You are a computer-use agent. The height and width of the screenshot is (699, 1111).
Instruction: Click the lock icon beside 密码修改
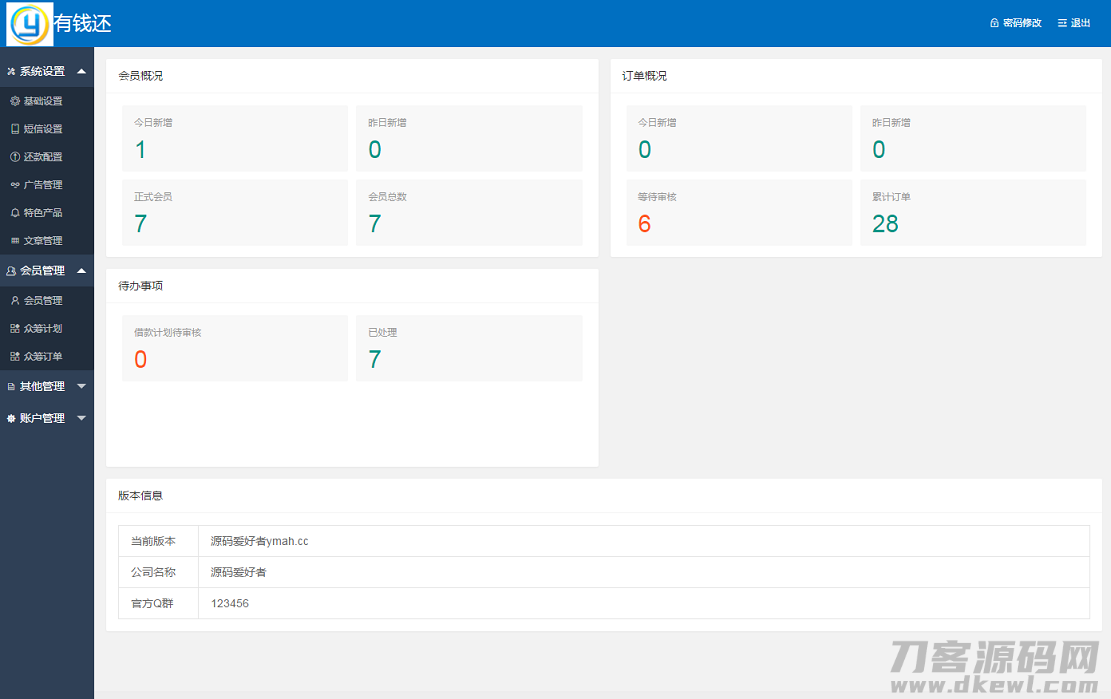coord(994,23)
